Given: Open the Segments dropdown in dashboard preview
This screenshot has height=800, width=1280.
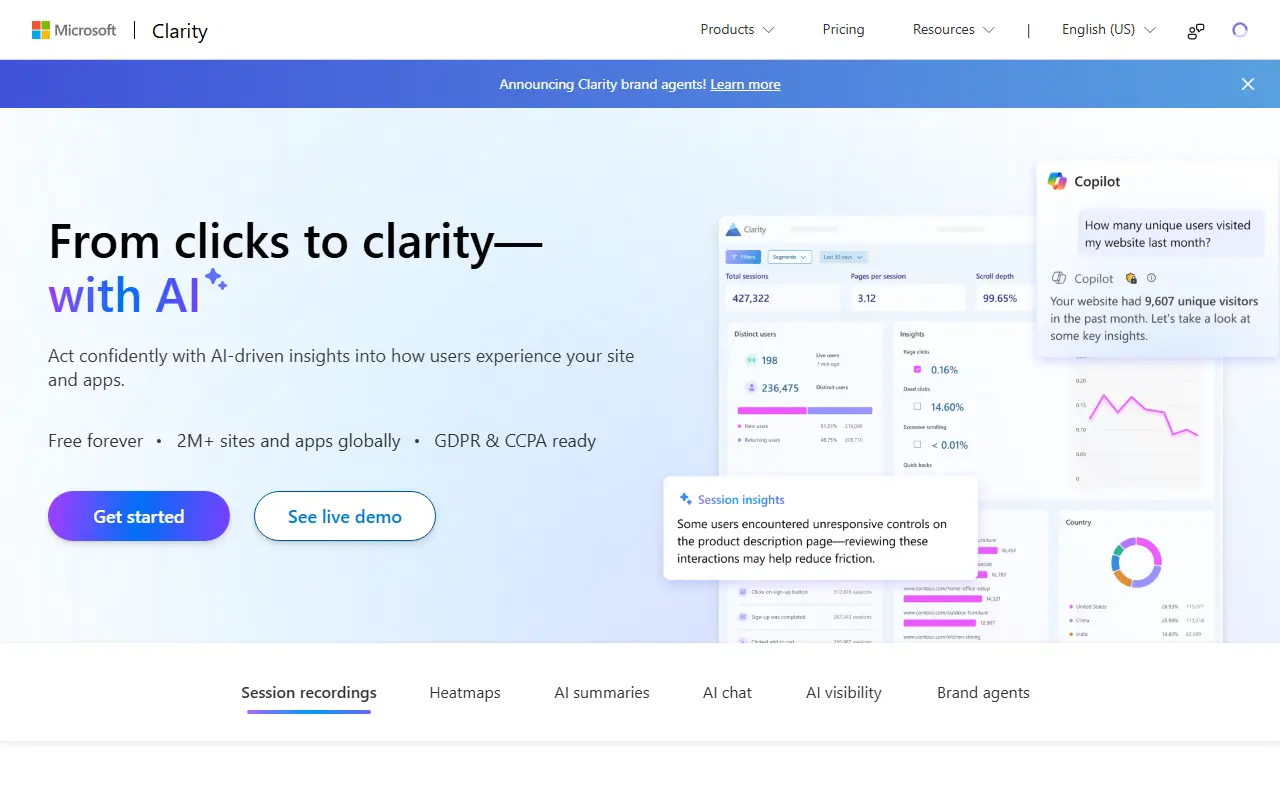Looking at the screenshot, I should pos(790,257).
